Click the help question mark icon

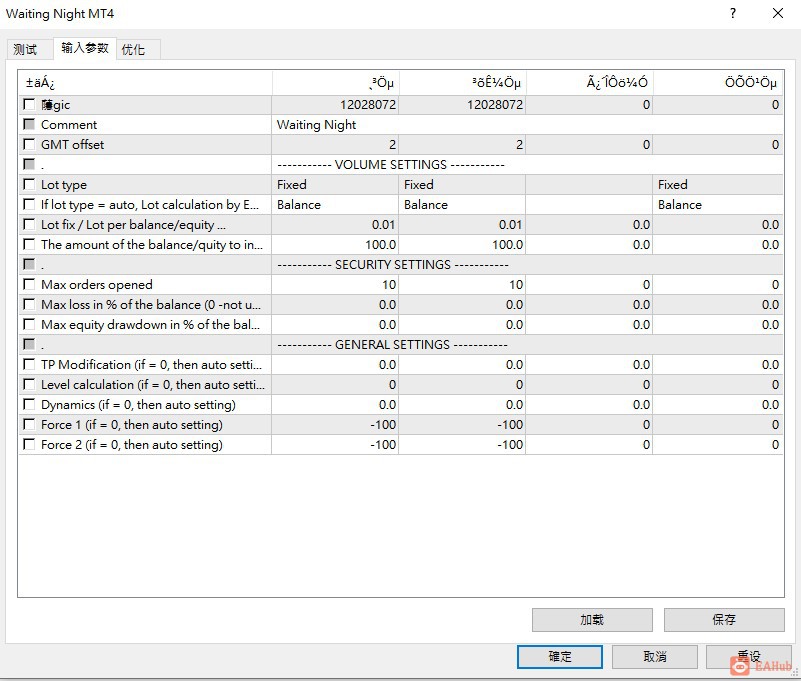coord(733,13)
